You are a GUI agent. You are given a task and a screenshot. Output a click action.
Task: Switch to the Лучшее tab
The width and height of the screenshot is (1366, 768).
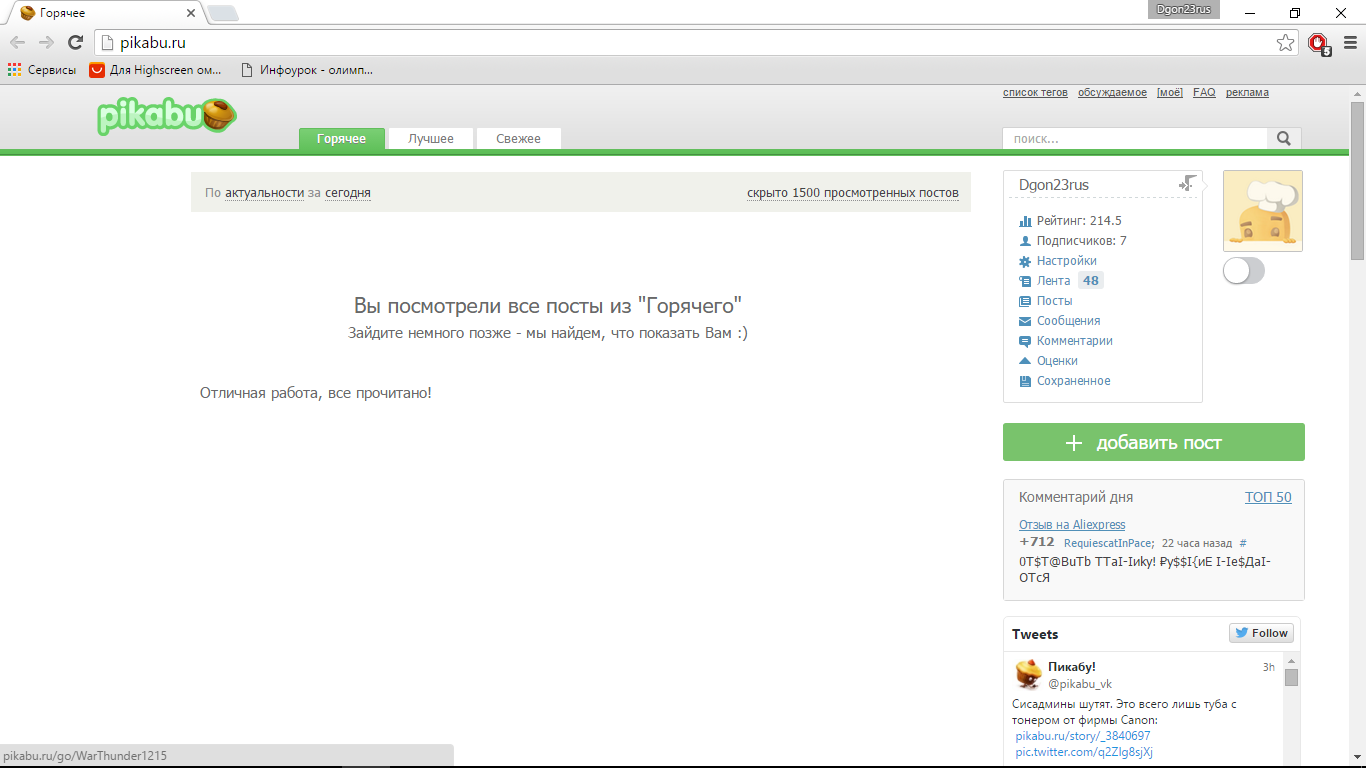431,139
